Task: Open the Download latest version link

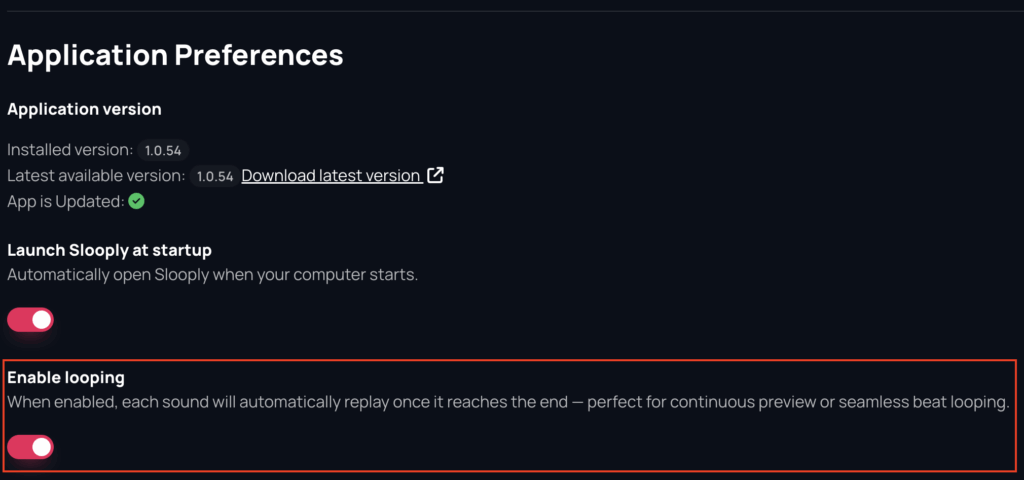Action: click(x=331, y=176)
